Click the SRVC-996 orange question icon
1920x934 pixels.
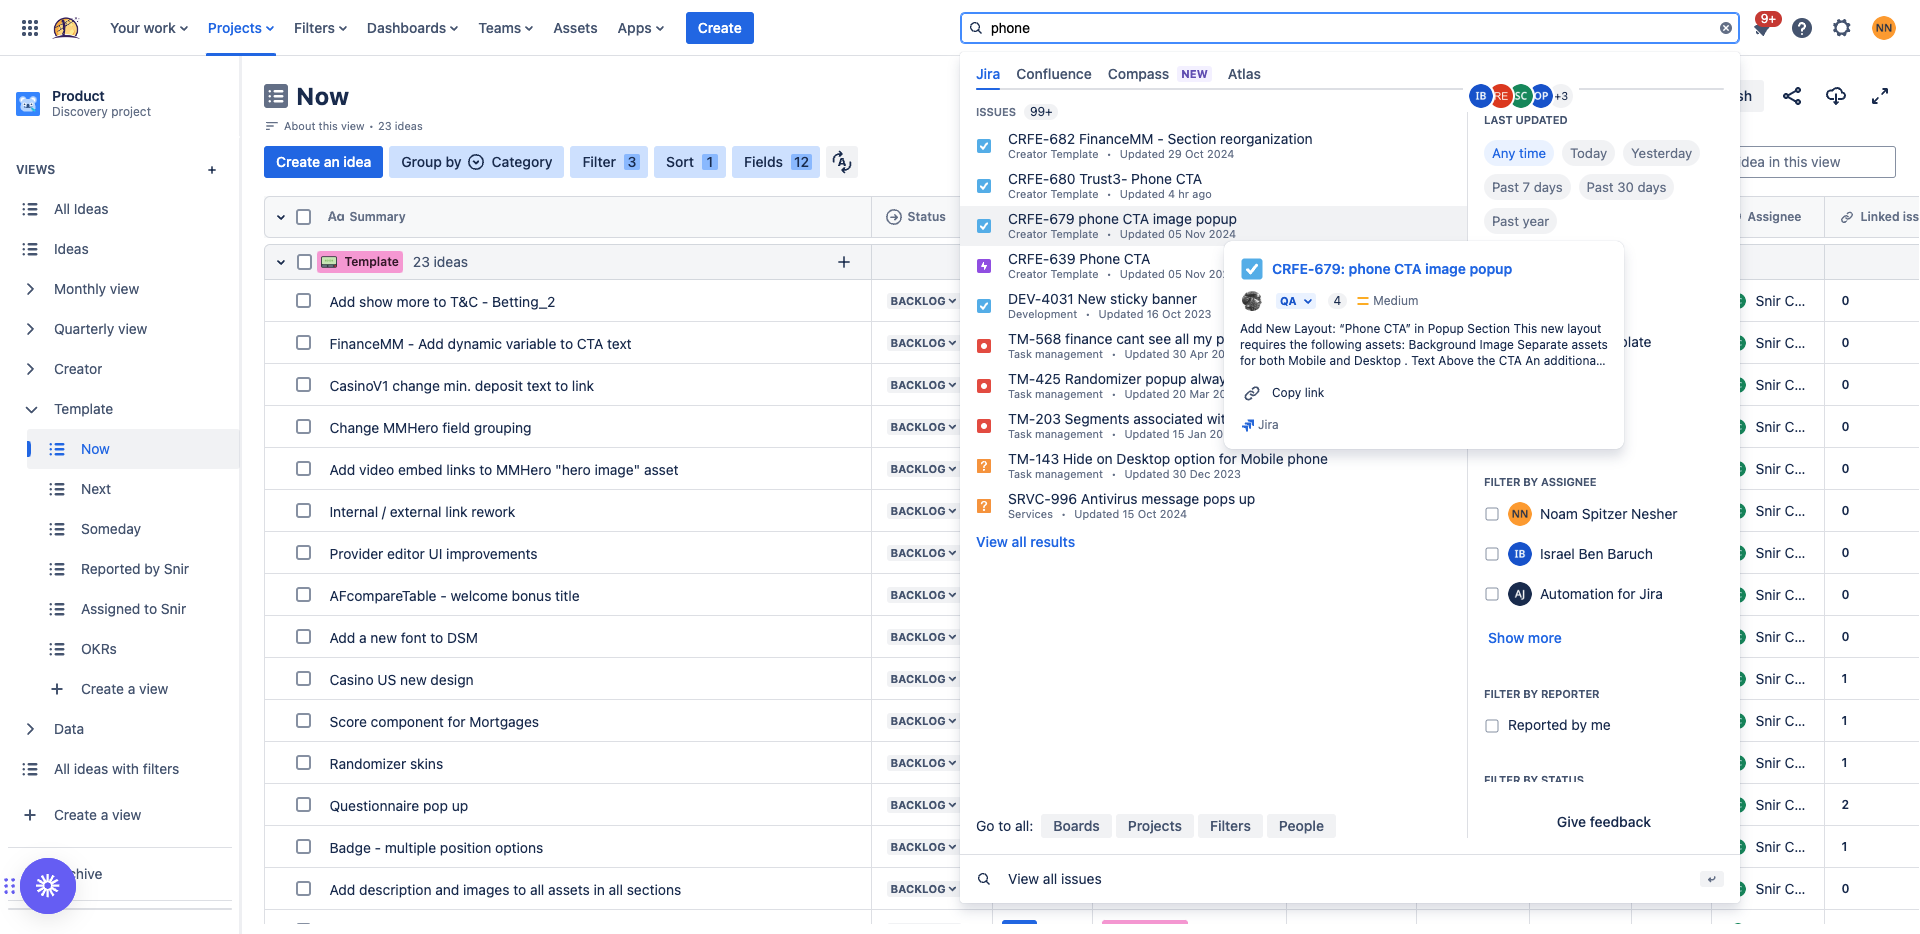pyautogui.click(x=984, y=506)
